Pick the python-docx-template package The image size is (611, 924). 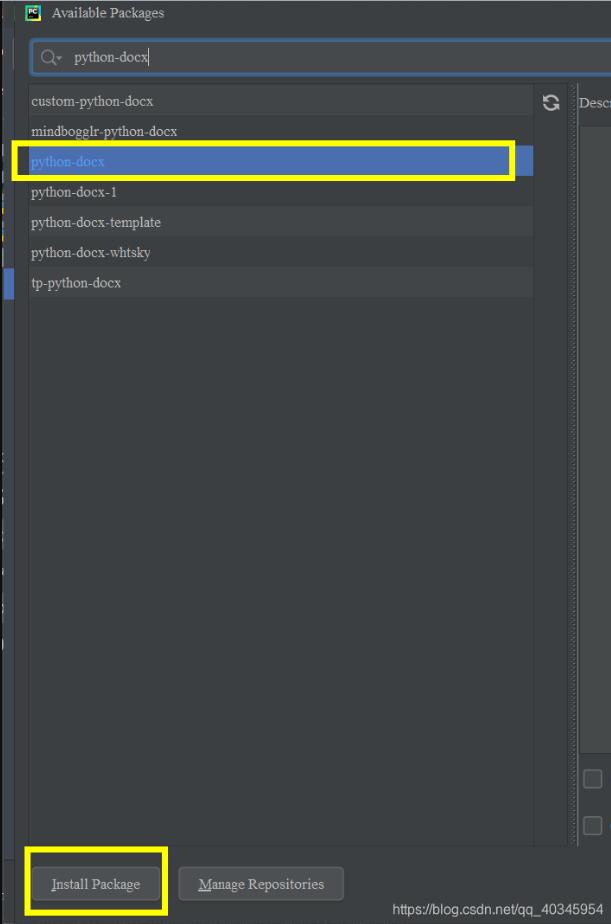pos(281,222)
